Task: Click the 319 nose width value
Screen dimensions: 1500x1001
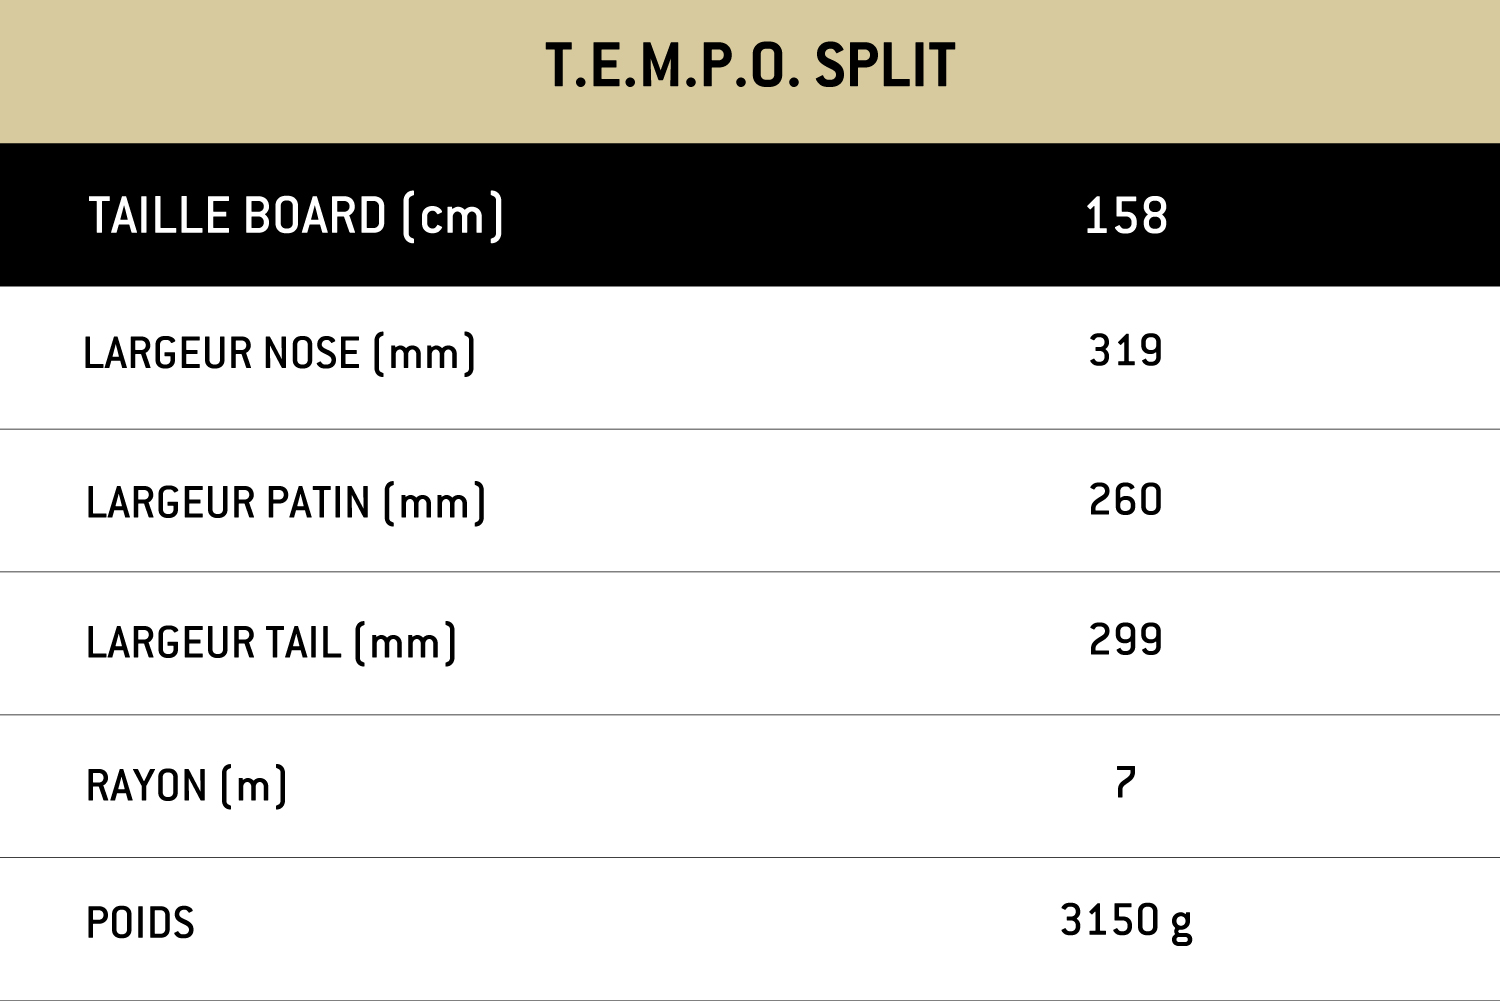Action: (x=1126, y=351)
